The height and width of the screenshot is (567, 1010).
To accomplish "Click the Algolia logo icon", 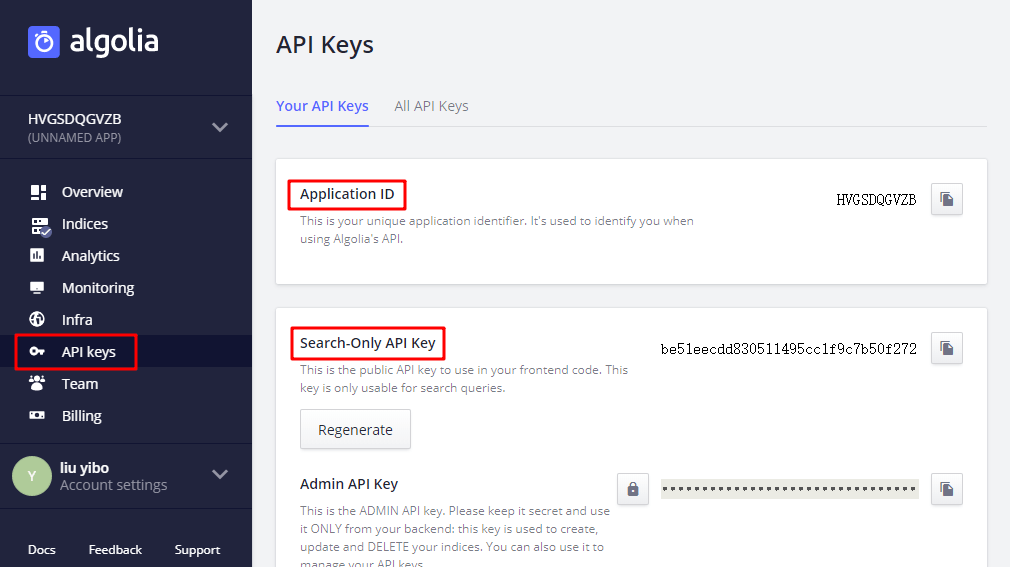I will click(44, 42).
